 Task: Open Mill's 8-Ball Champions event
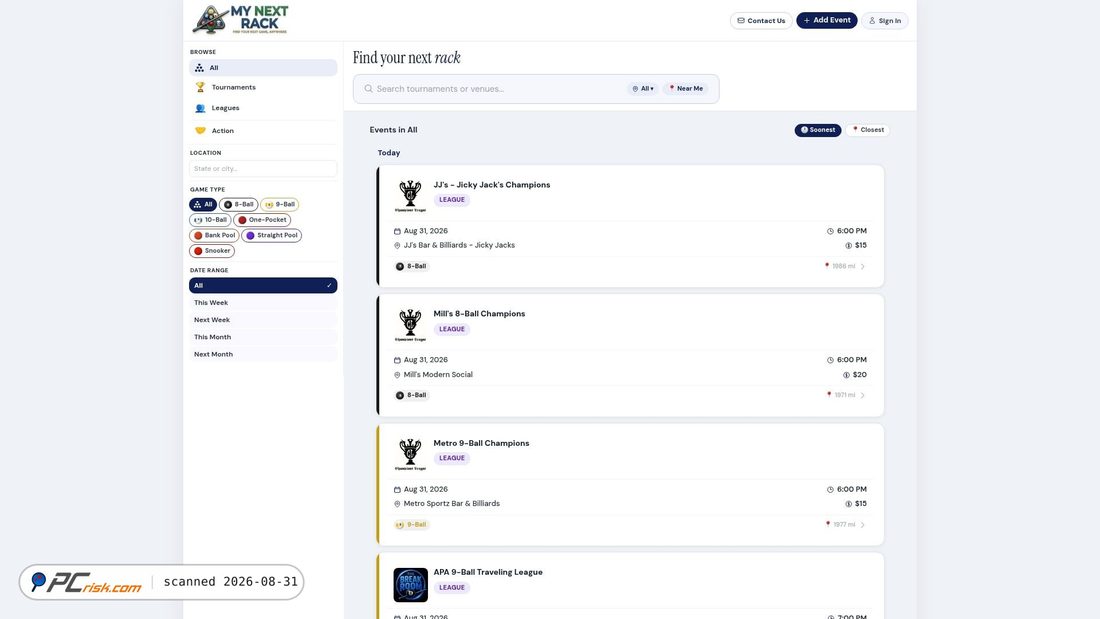[479, 314]
